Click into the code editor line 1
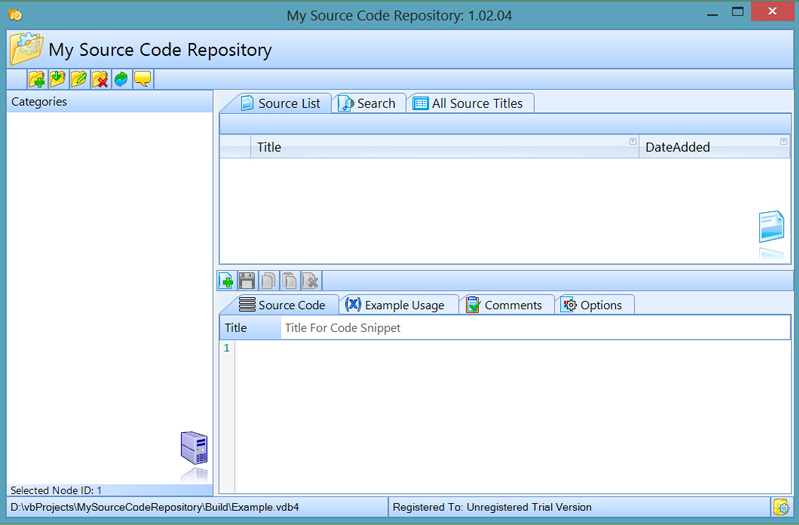Image resolution: width=799 pixels, height=525 pixels. (x=512, y=348)
